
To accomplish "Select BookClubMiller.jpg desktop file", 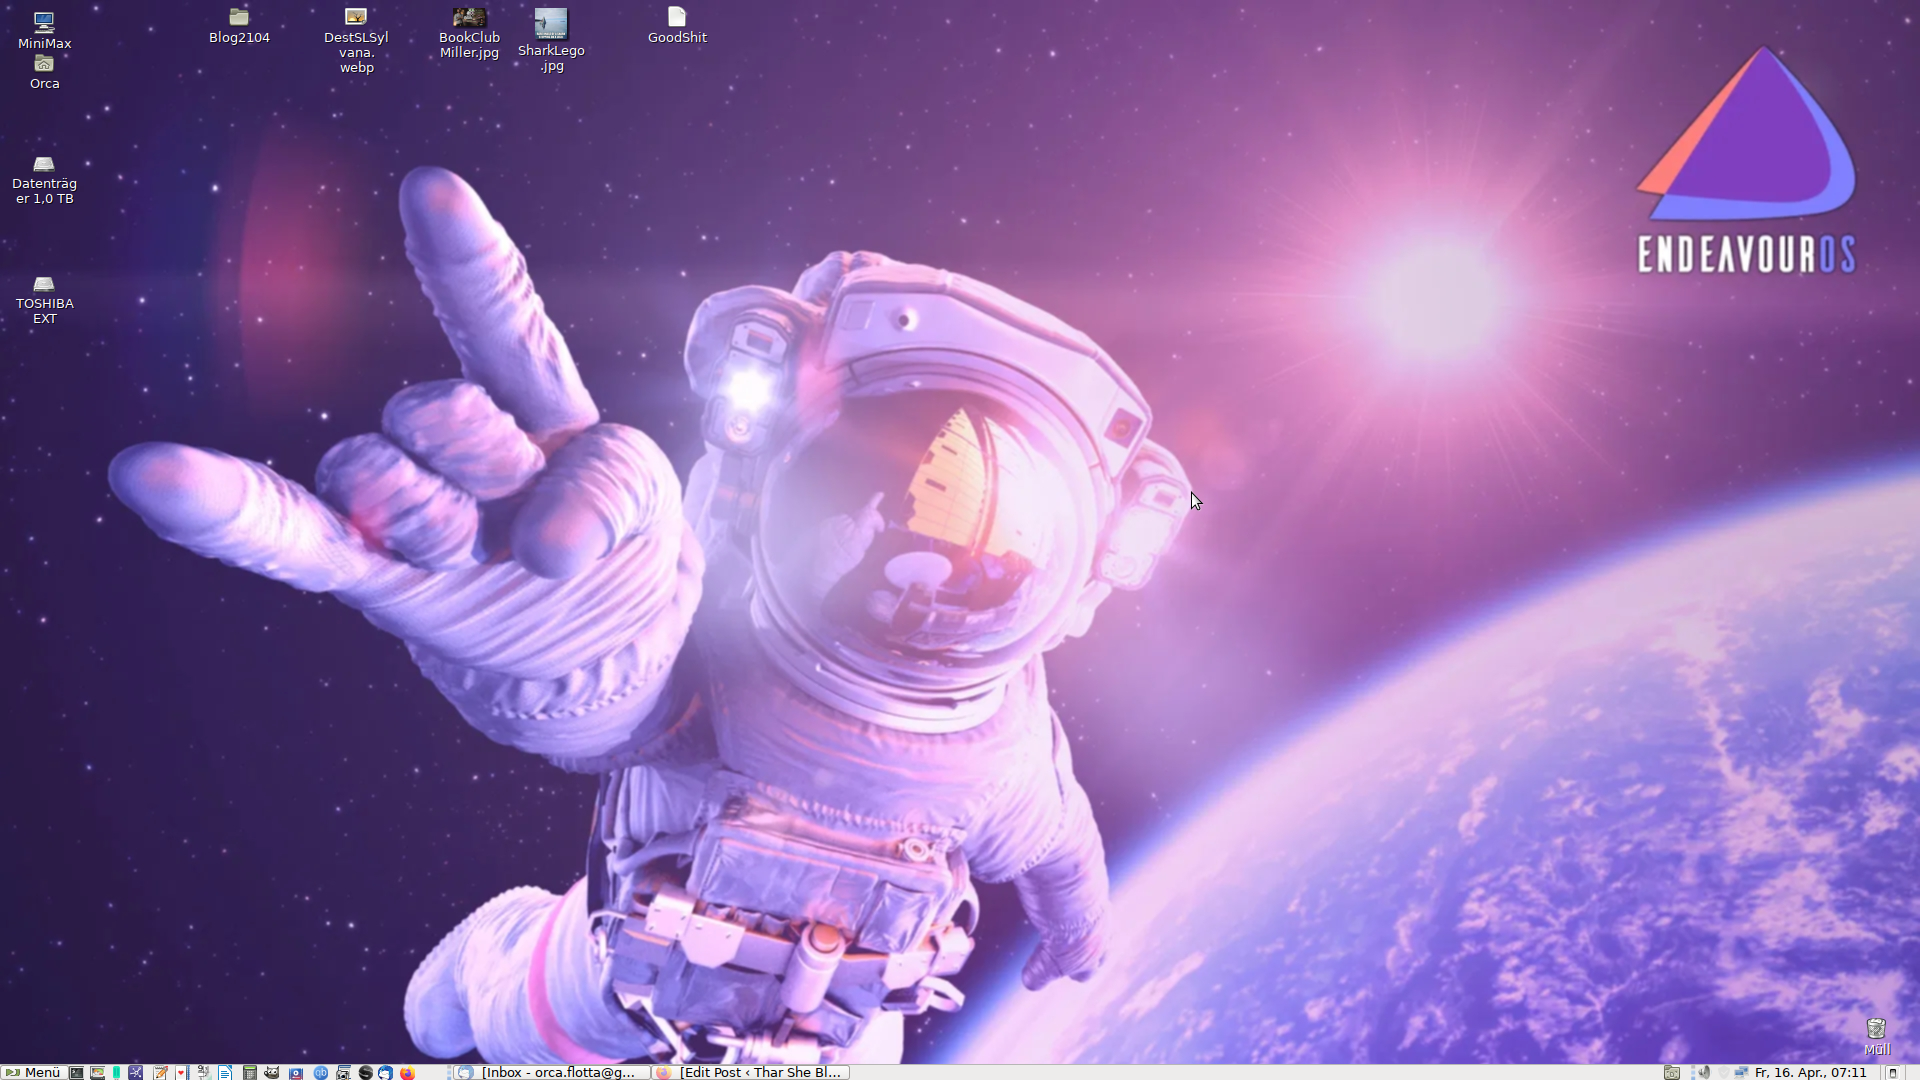I will 469,33.
